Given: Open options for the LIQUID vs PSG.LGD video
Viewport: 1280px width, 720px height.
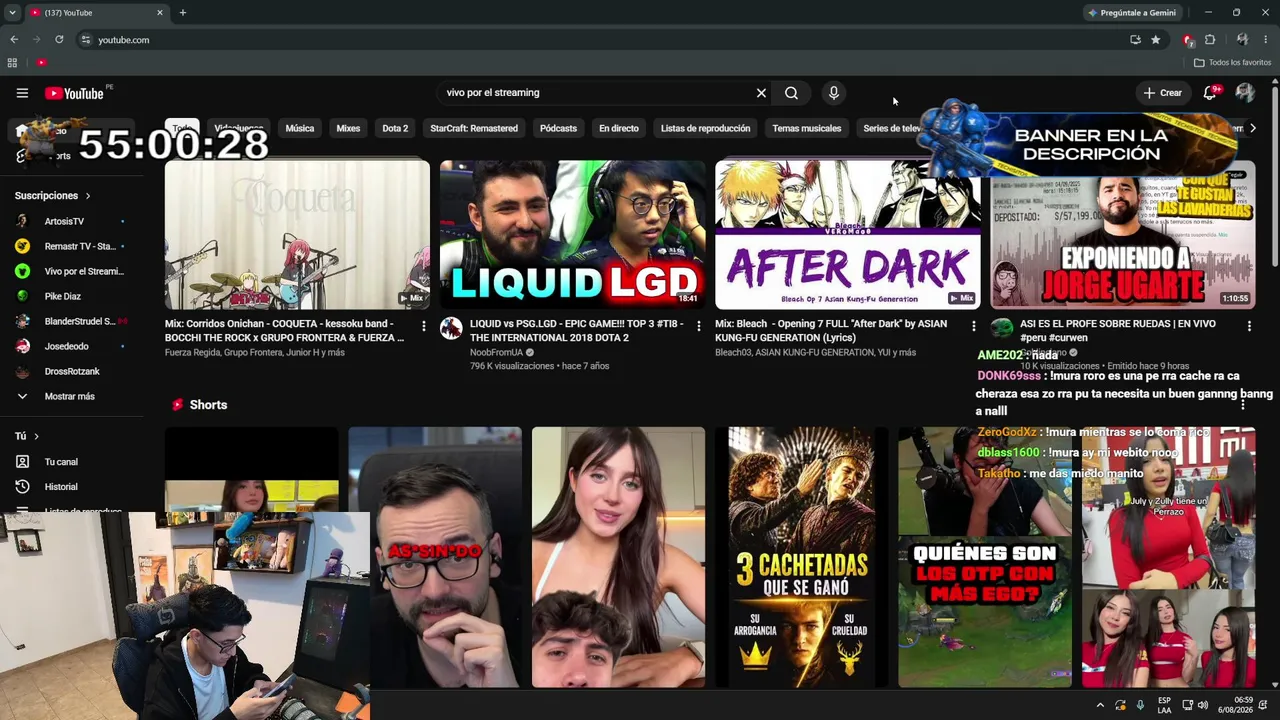Looking at the screenshot, I should 699,326.
